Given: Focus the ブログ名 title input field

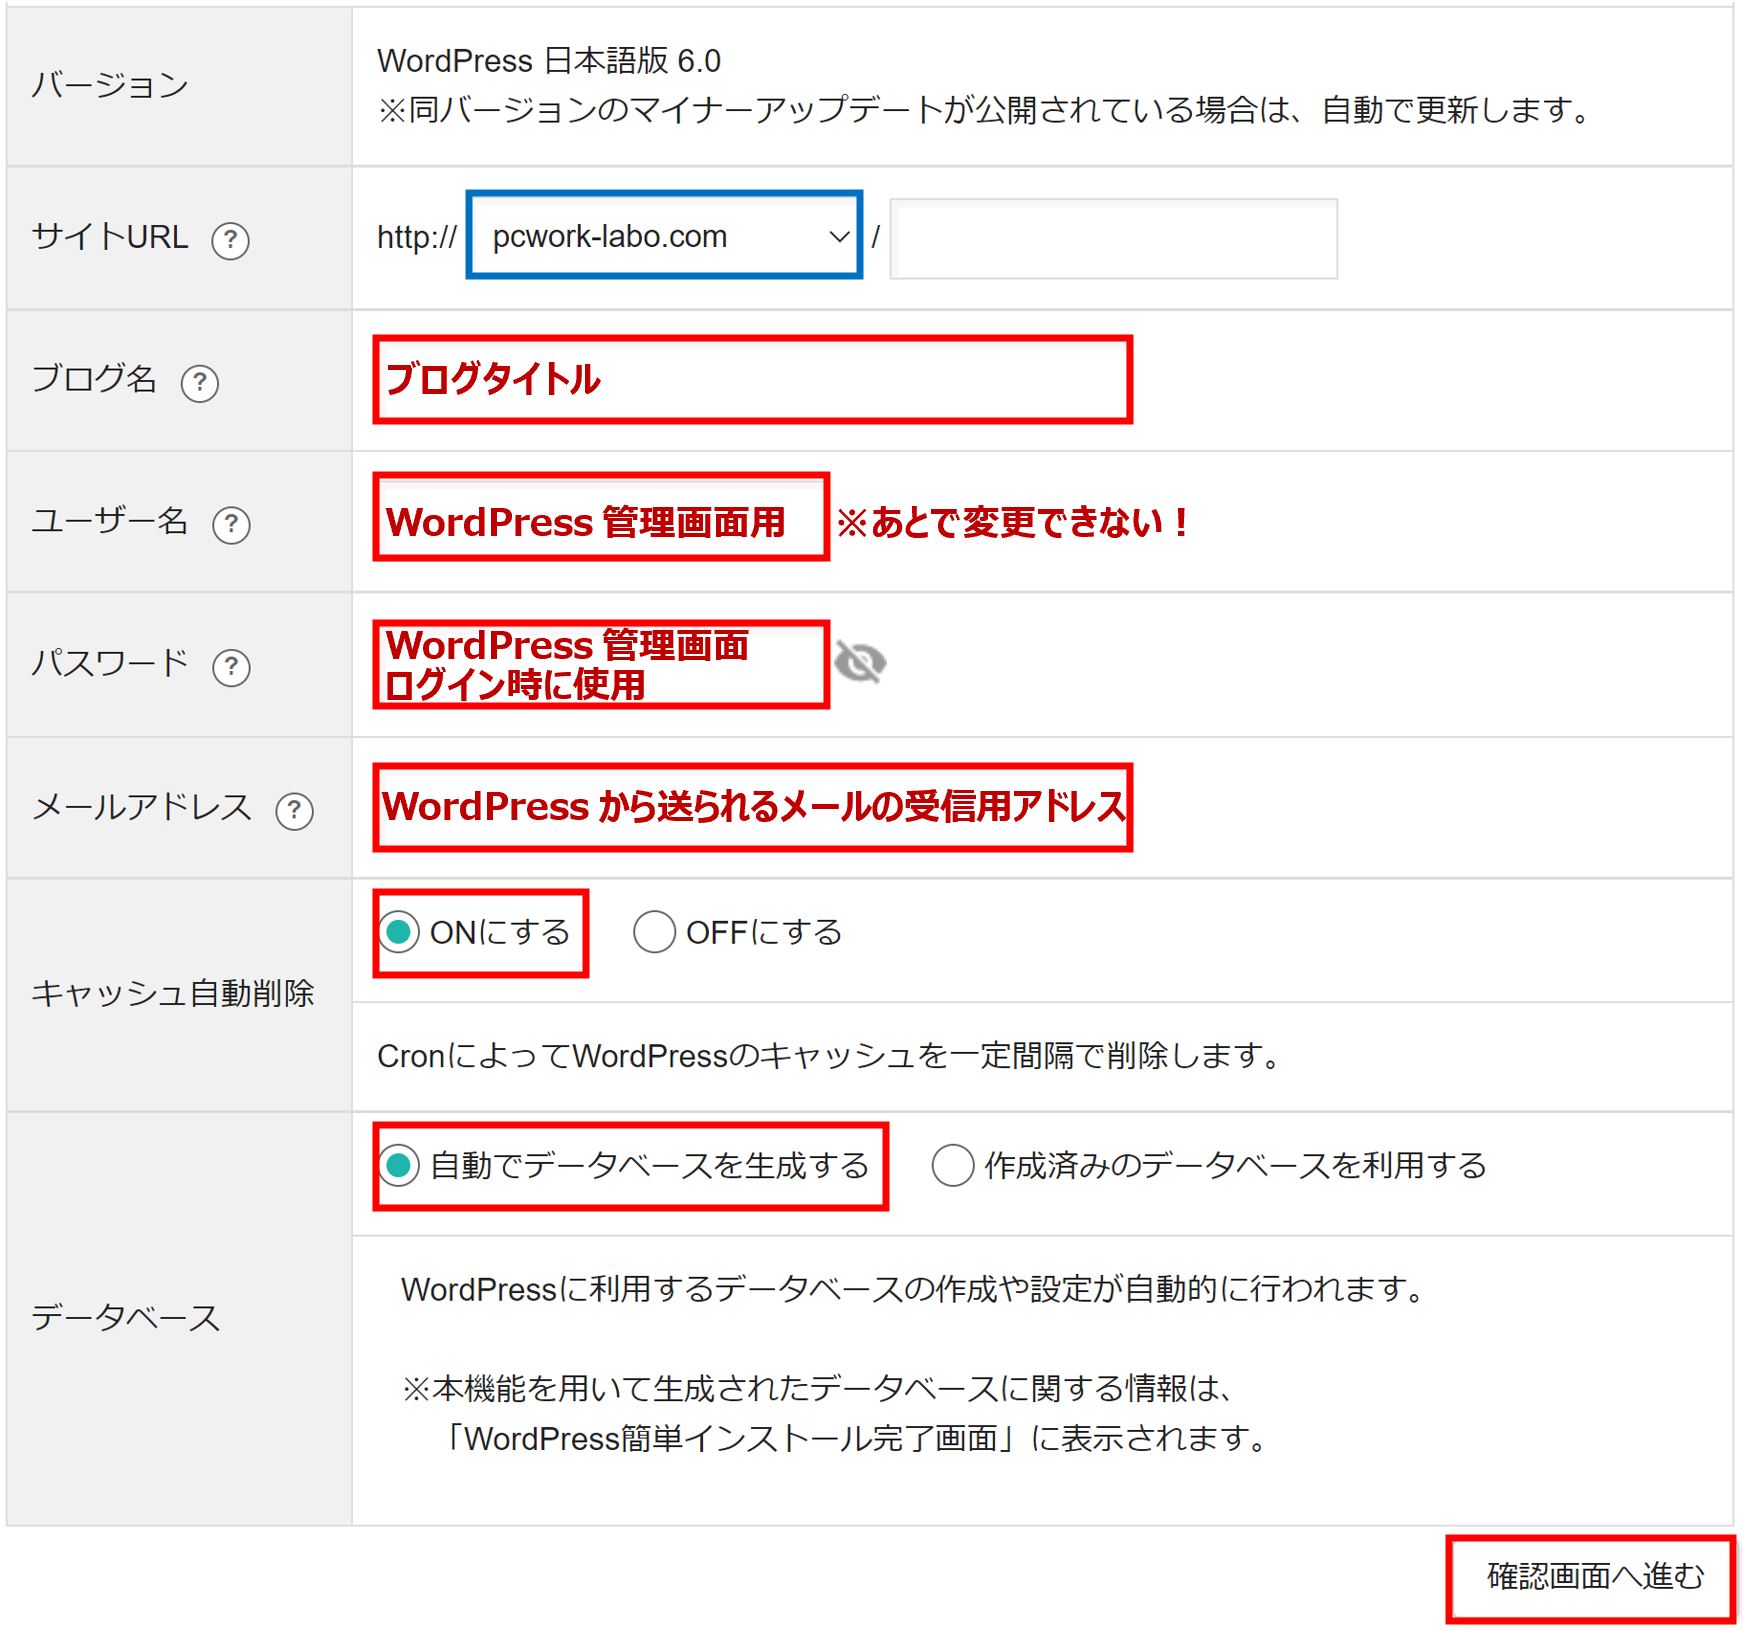Looking at the screenshot, I should tap(752, 379).
